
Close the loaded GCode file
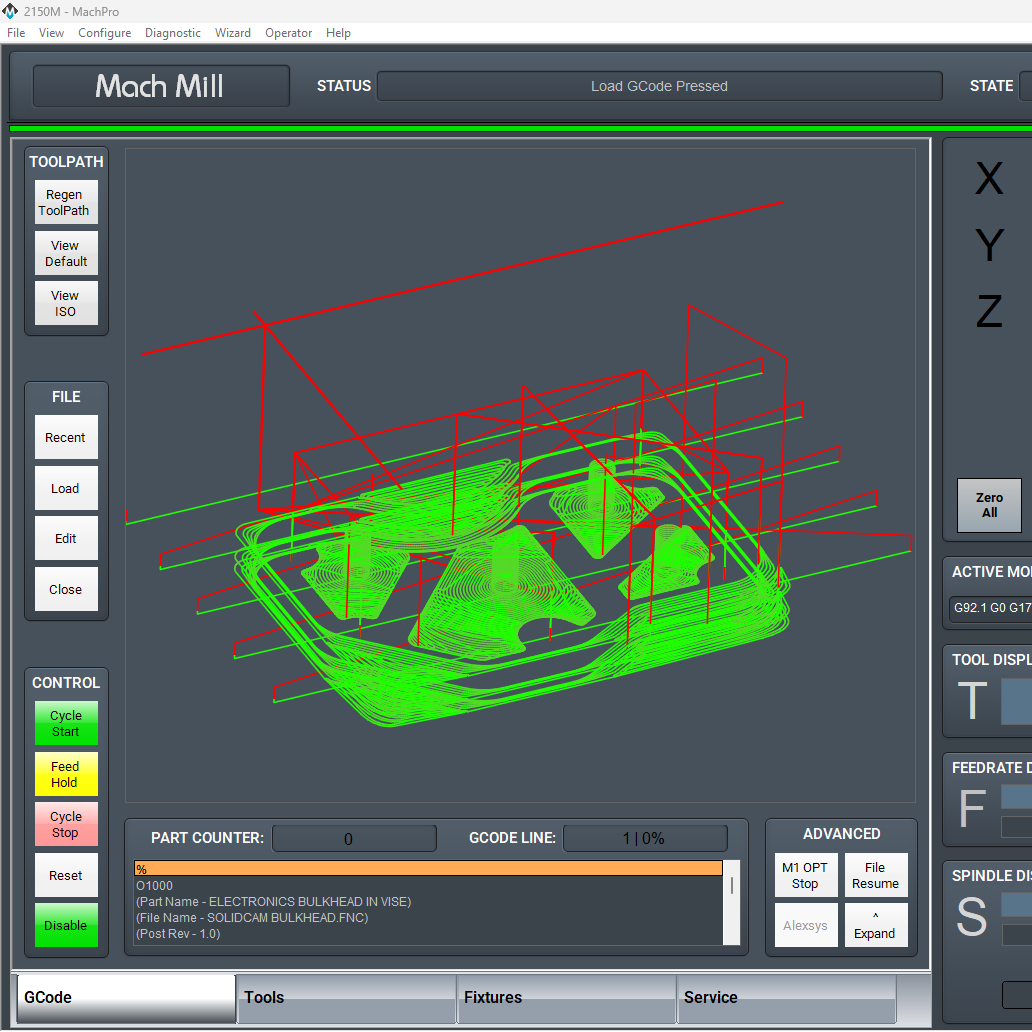pyautogui.click(x=66, y=589)
